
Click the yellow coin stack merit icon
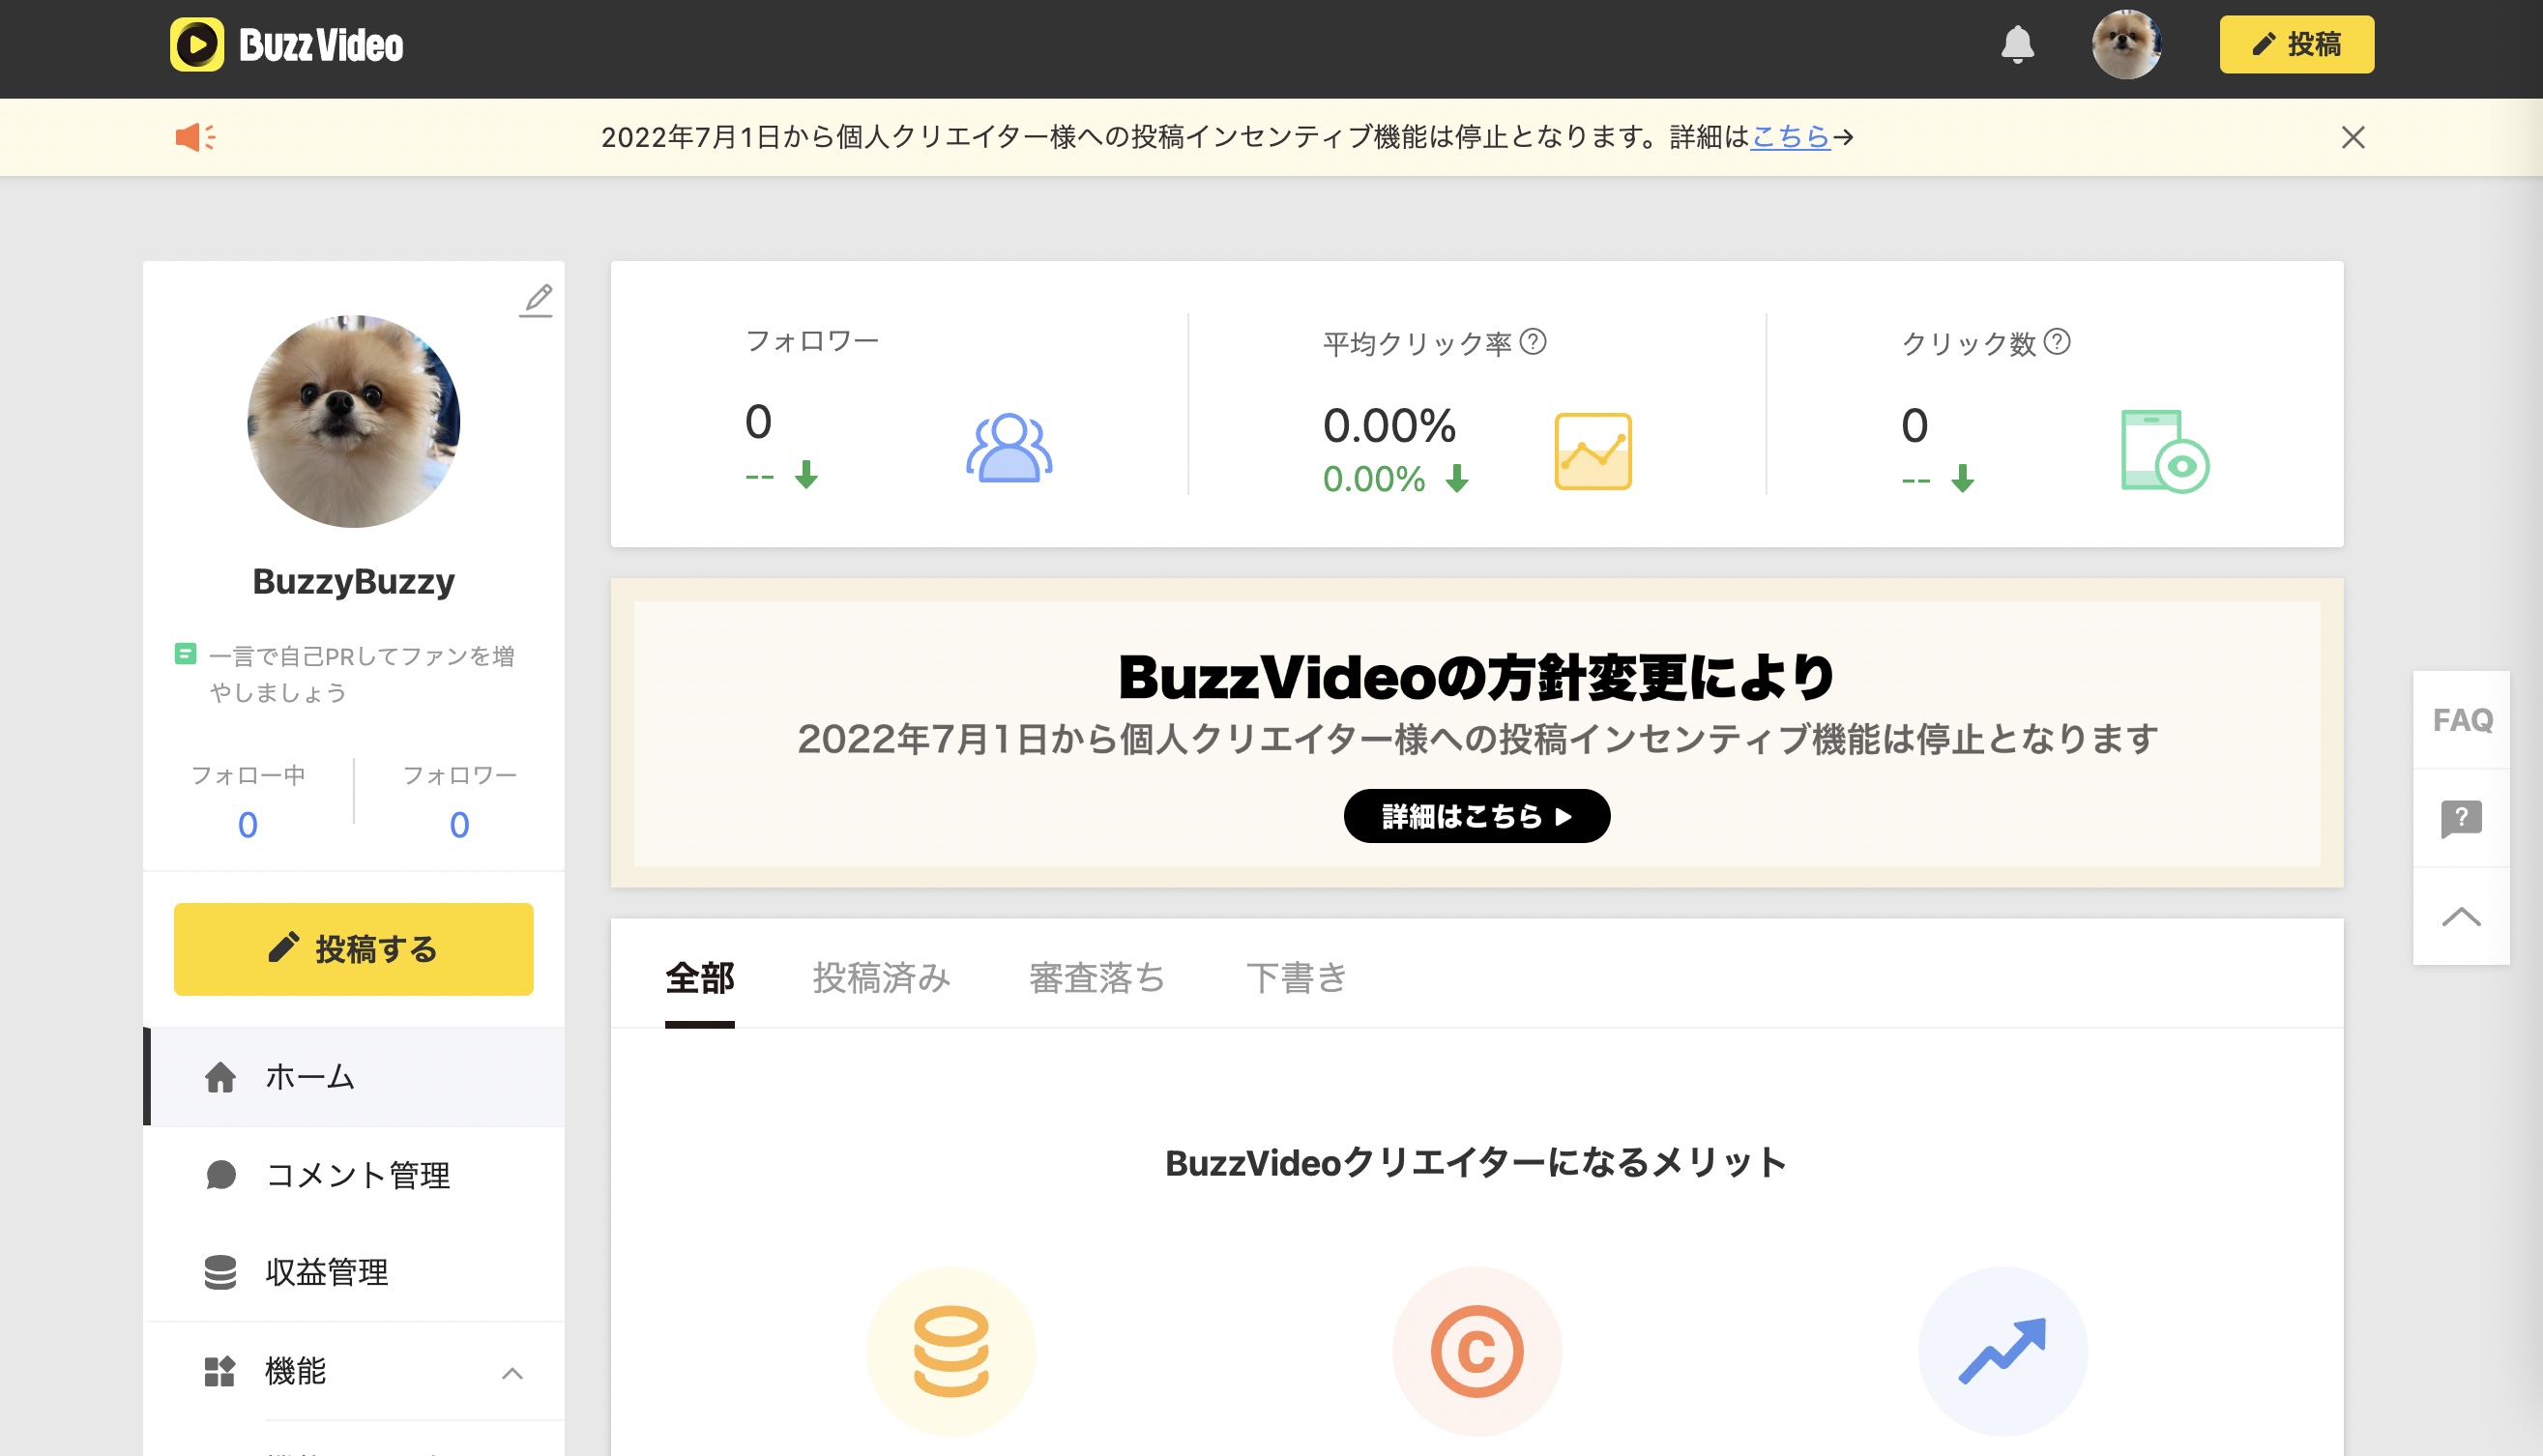click(x=951, y=1351)
